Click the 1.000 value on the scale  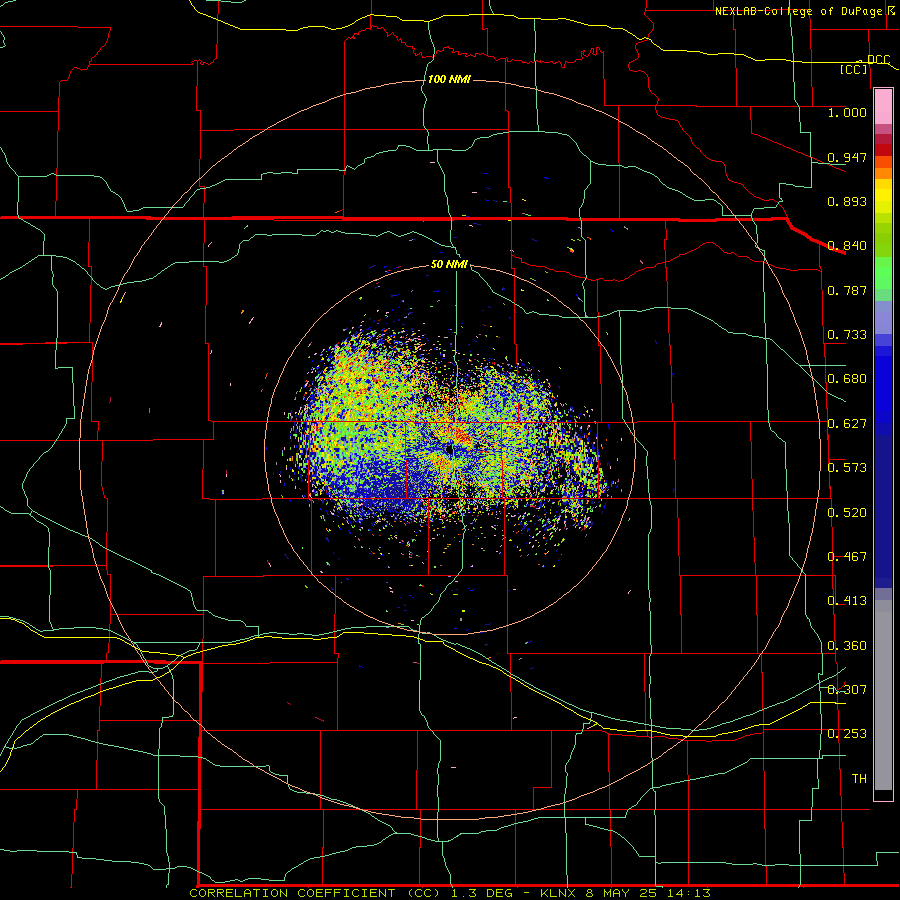pyautogui.click(x=847, y=113)
